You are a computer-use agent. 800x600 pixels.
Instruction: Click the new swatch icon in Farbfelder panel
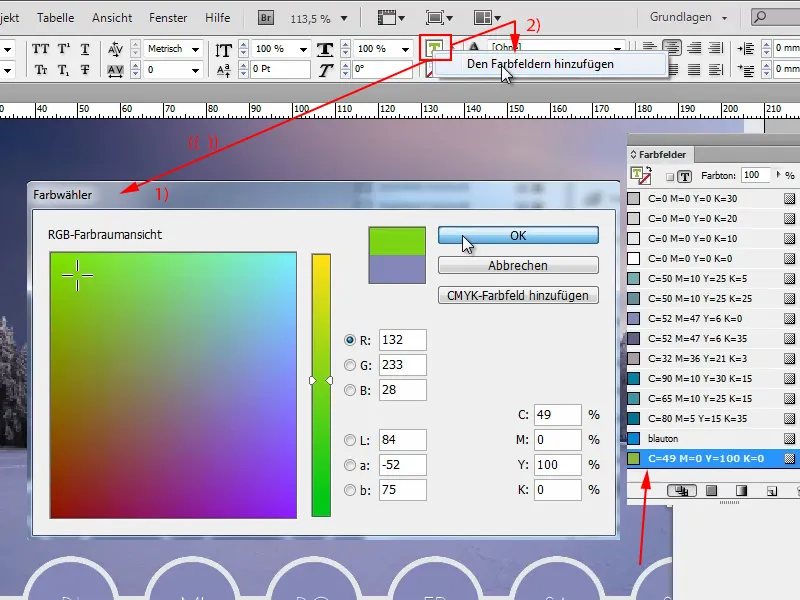pyautogui.click(x=771, y=491)
